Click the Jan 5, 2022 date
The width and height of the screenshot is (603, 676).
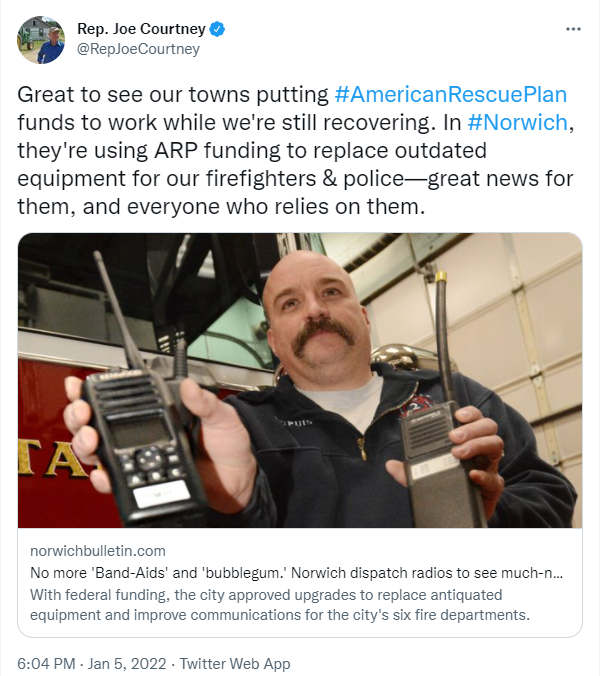coord(127,663)
